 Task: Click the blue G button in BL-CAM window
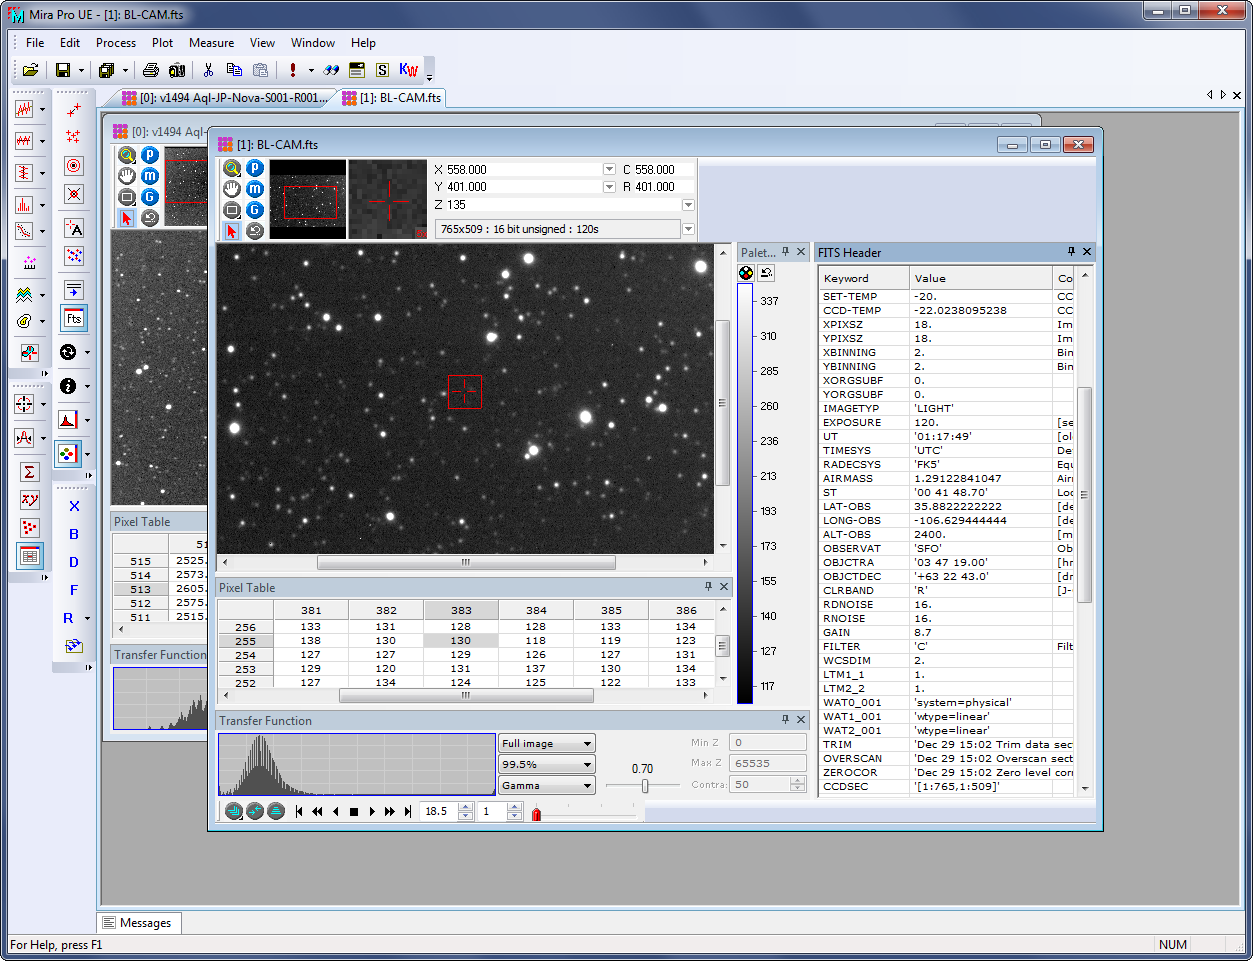[x=255, y=210]
